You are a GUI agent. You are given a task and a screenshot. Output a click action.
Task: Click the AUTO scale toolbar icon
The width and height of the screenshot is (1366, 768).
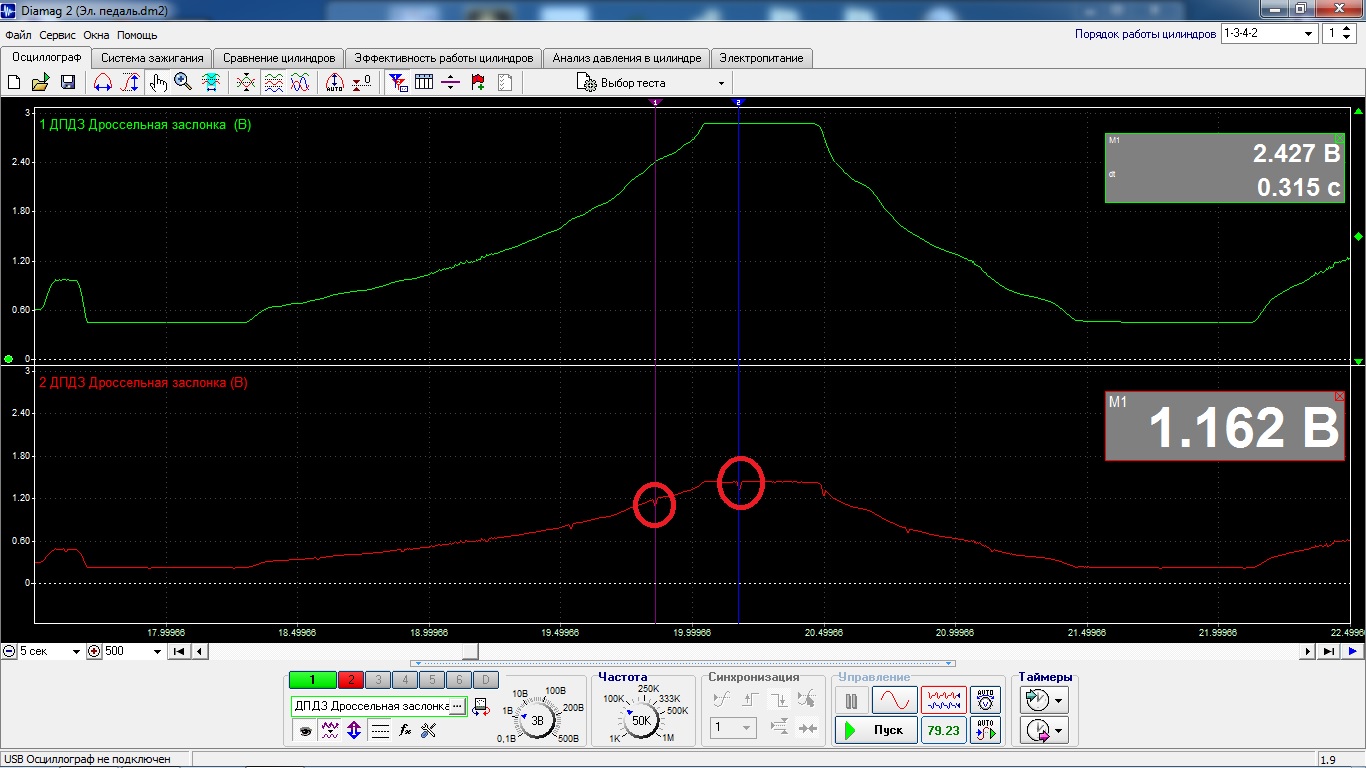[335, 83]
